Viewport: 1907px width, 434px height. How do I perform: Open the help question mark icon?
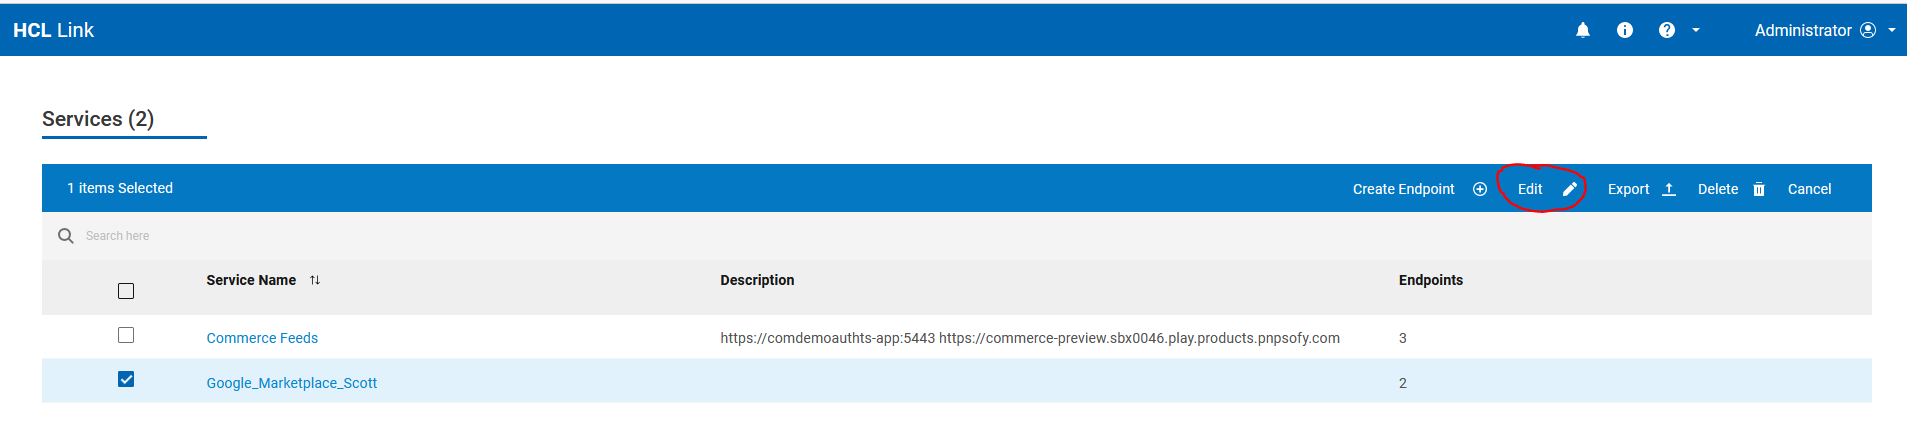pyautogui.click(x=1667, y=30)
